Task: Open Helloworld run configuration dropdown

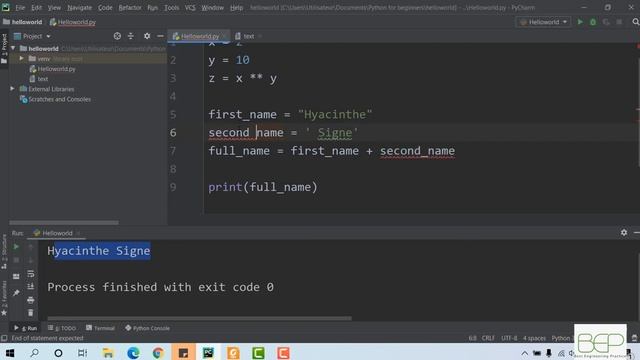Action: (543, 22)
